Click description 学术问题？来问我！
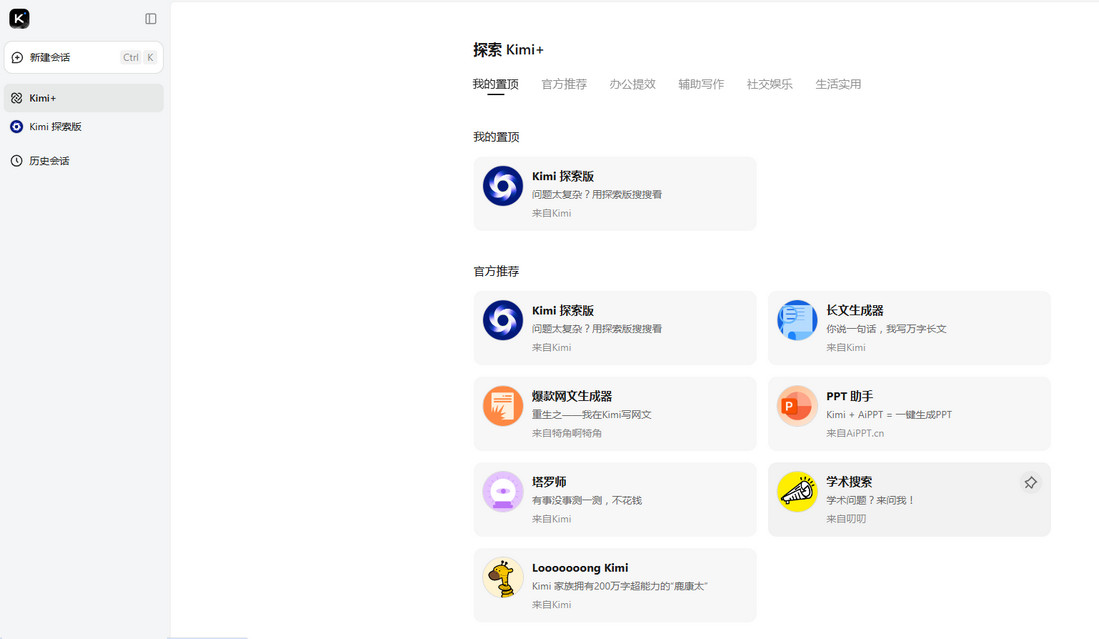1099x639 pixels. 870,500
